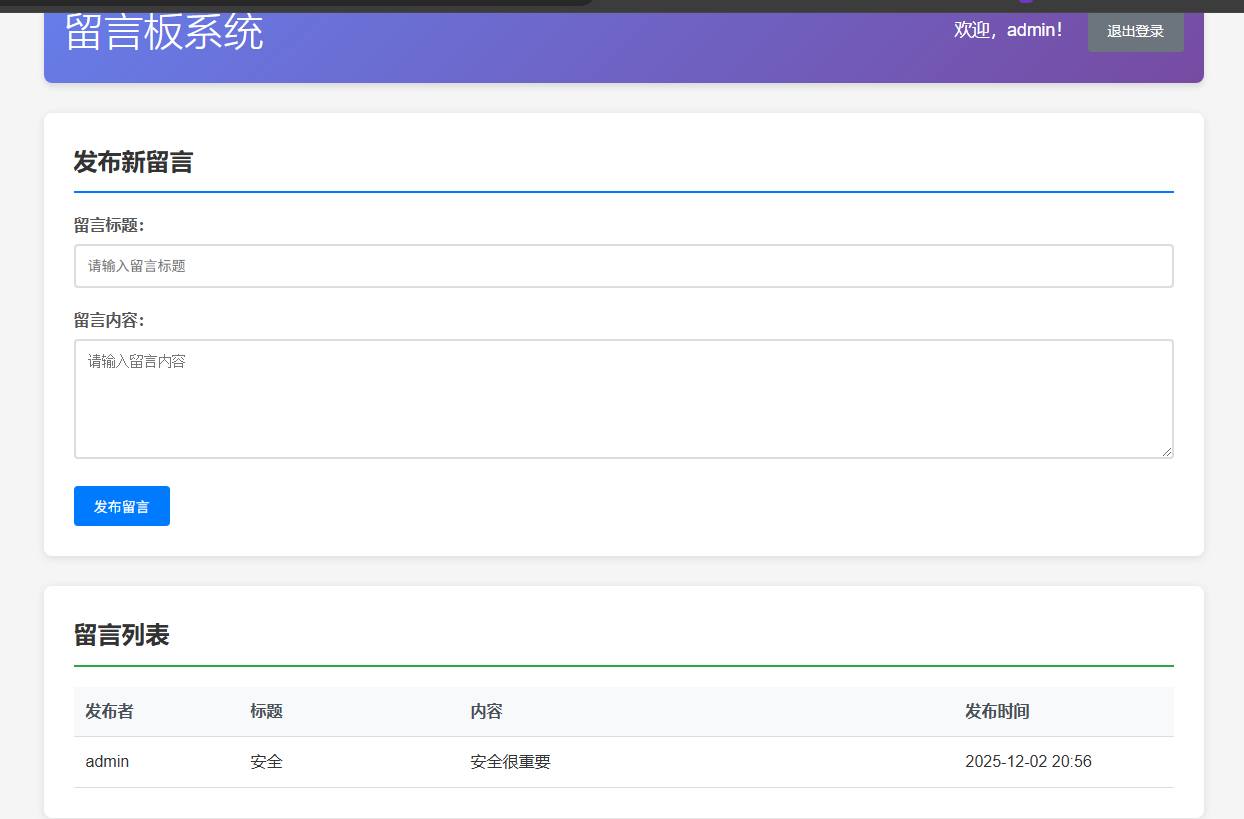Focus the 留言标题 title input field

point(623,266)
